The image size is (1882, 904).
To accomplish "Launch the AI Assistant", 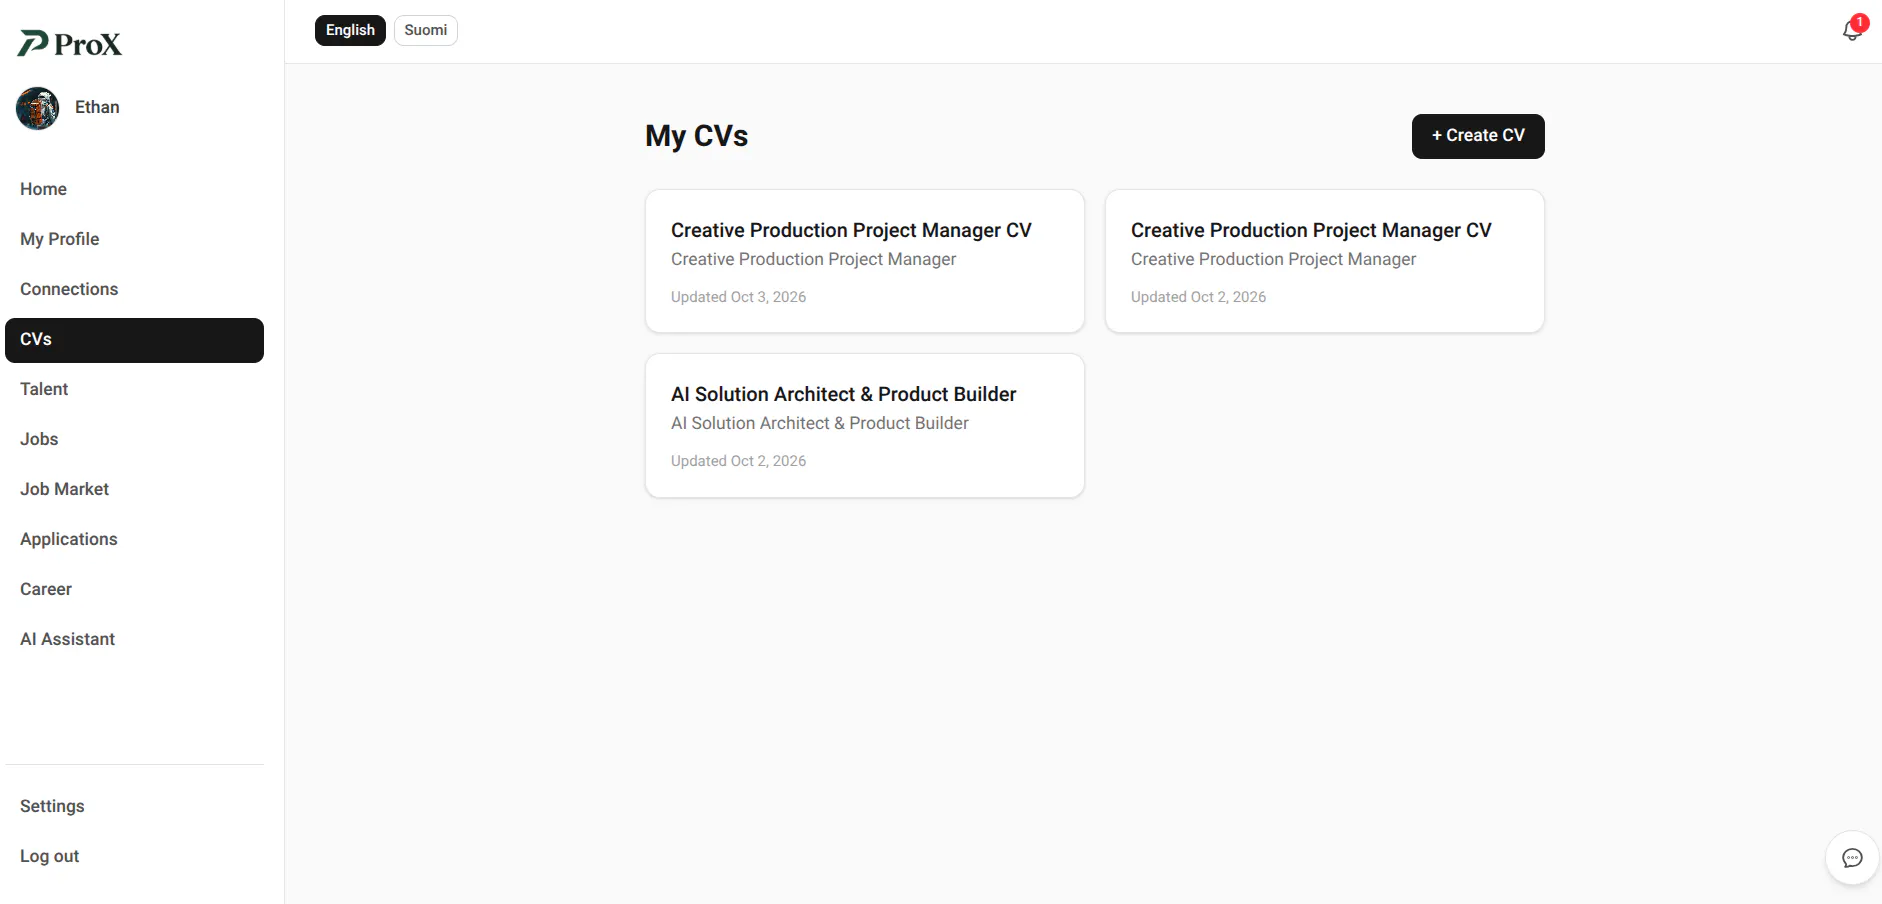I will click(134, 639).
